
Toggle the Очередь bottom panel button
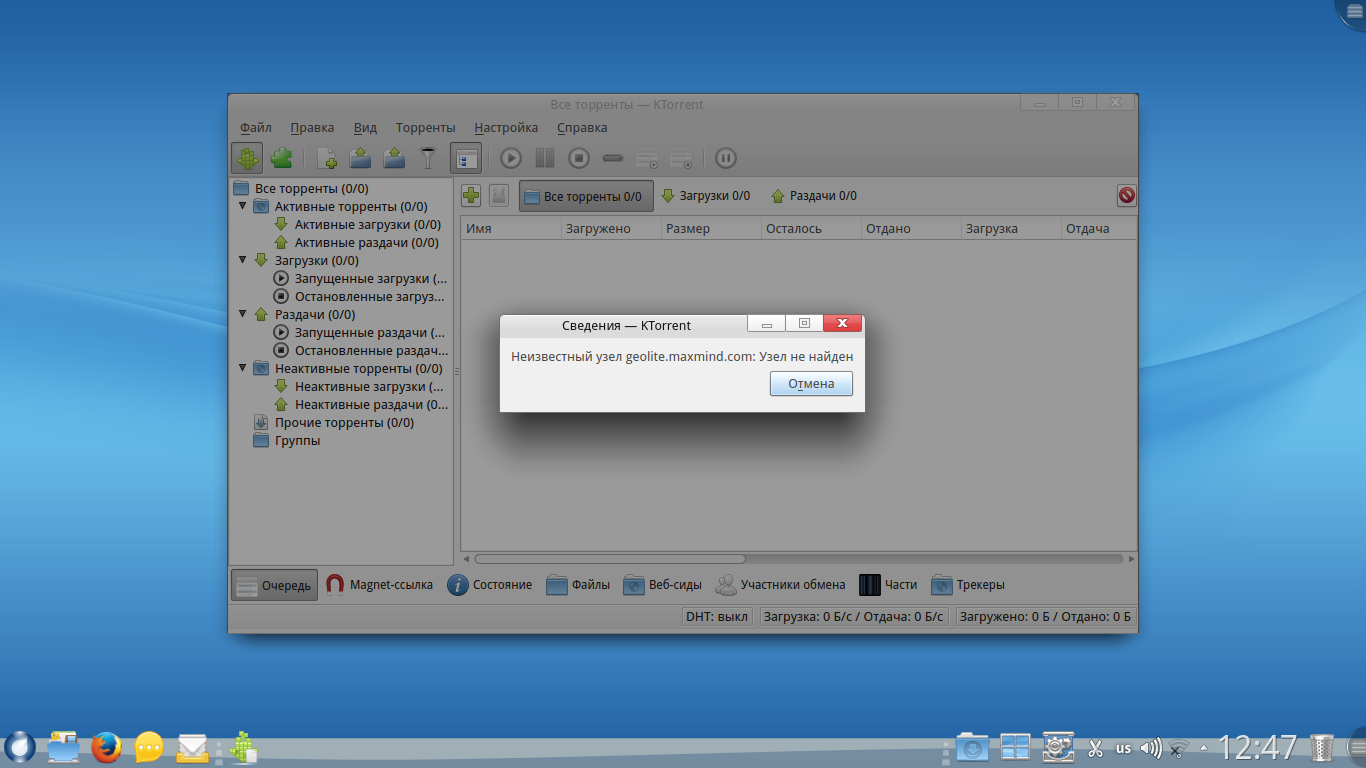pos(274,585)
